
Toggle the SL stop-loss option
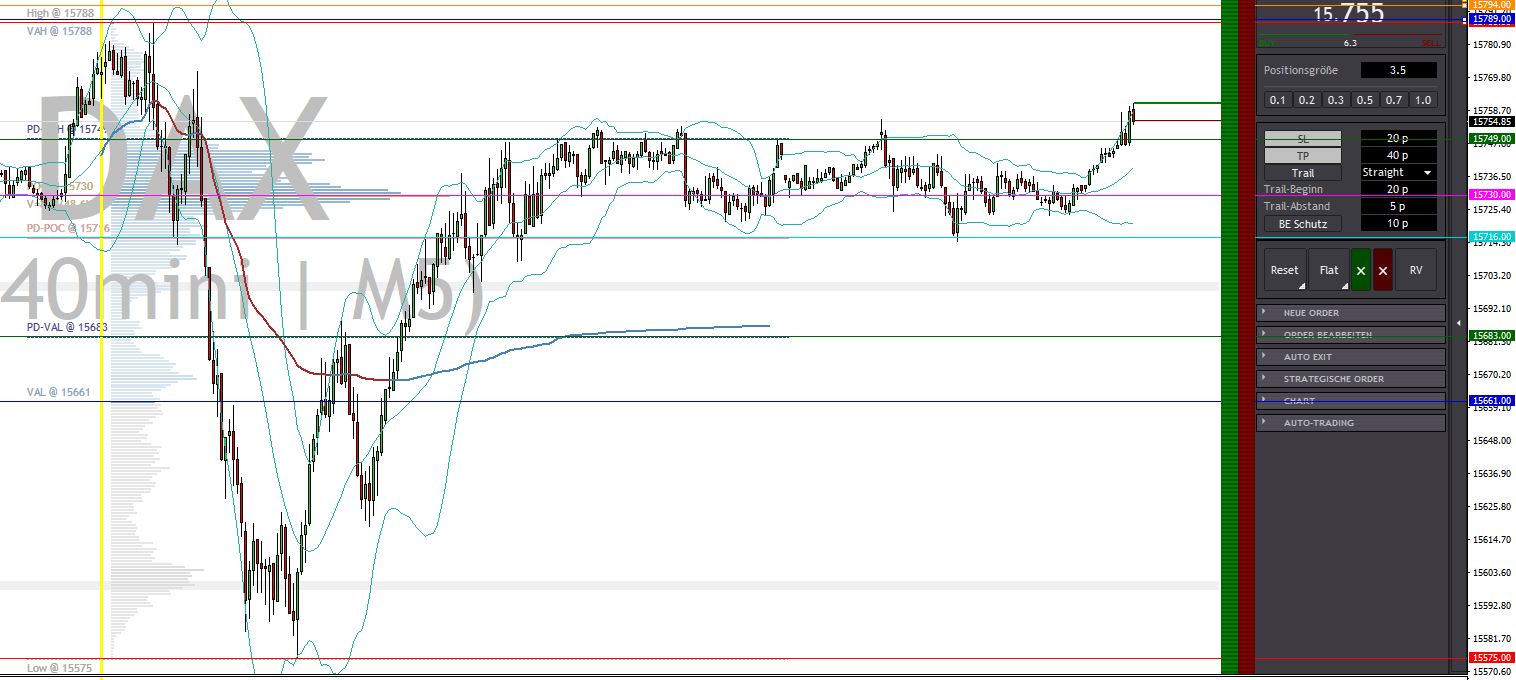(x=1302, y=139)
